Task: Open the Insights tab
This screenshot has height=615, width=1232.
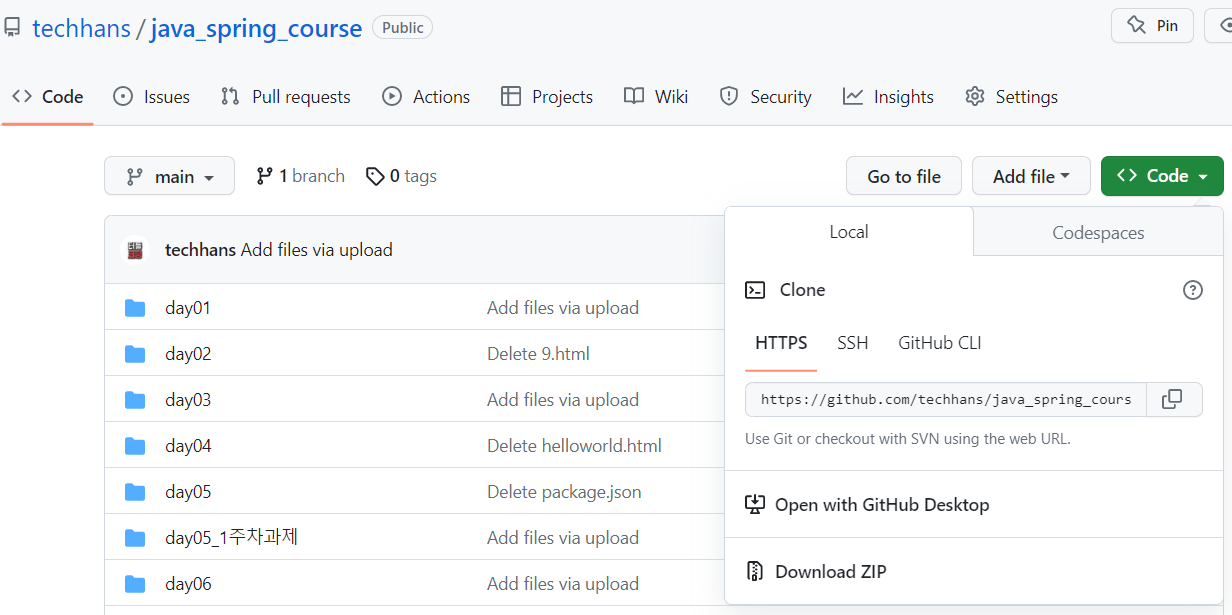Action: click(x=888, y=97)
